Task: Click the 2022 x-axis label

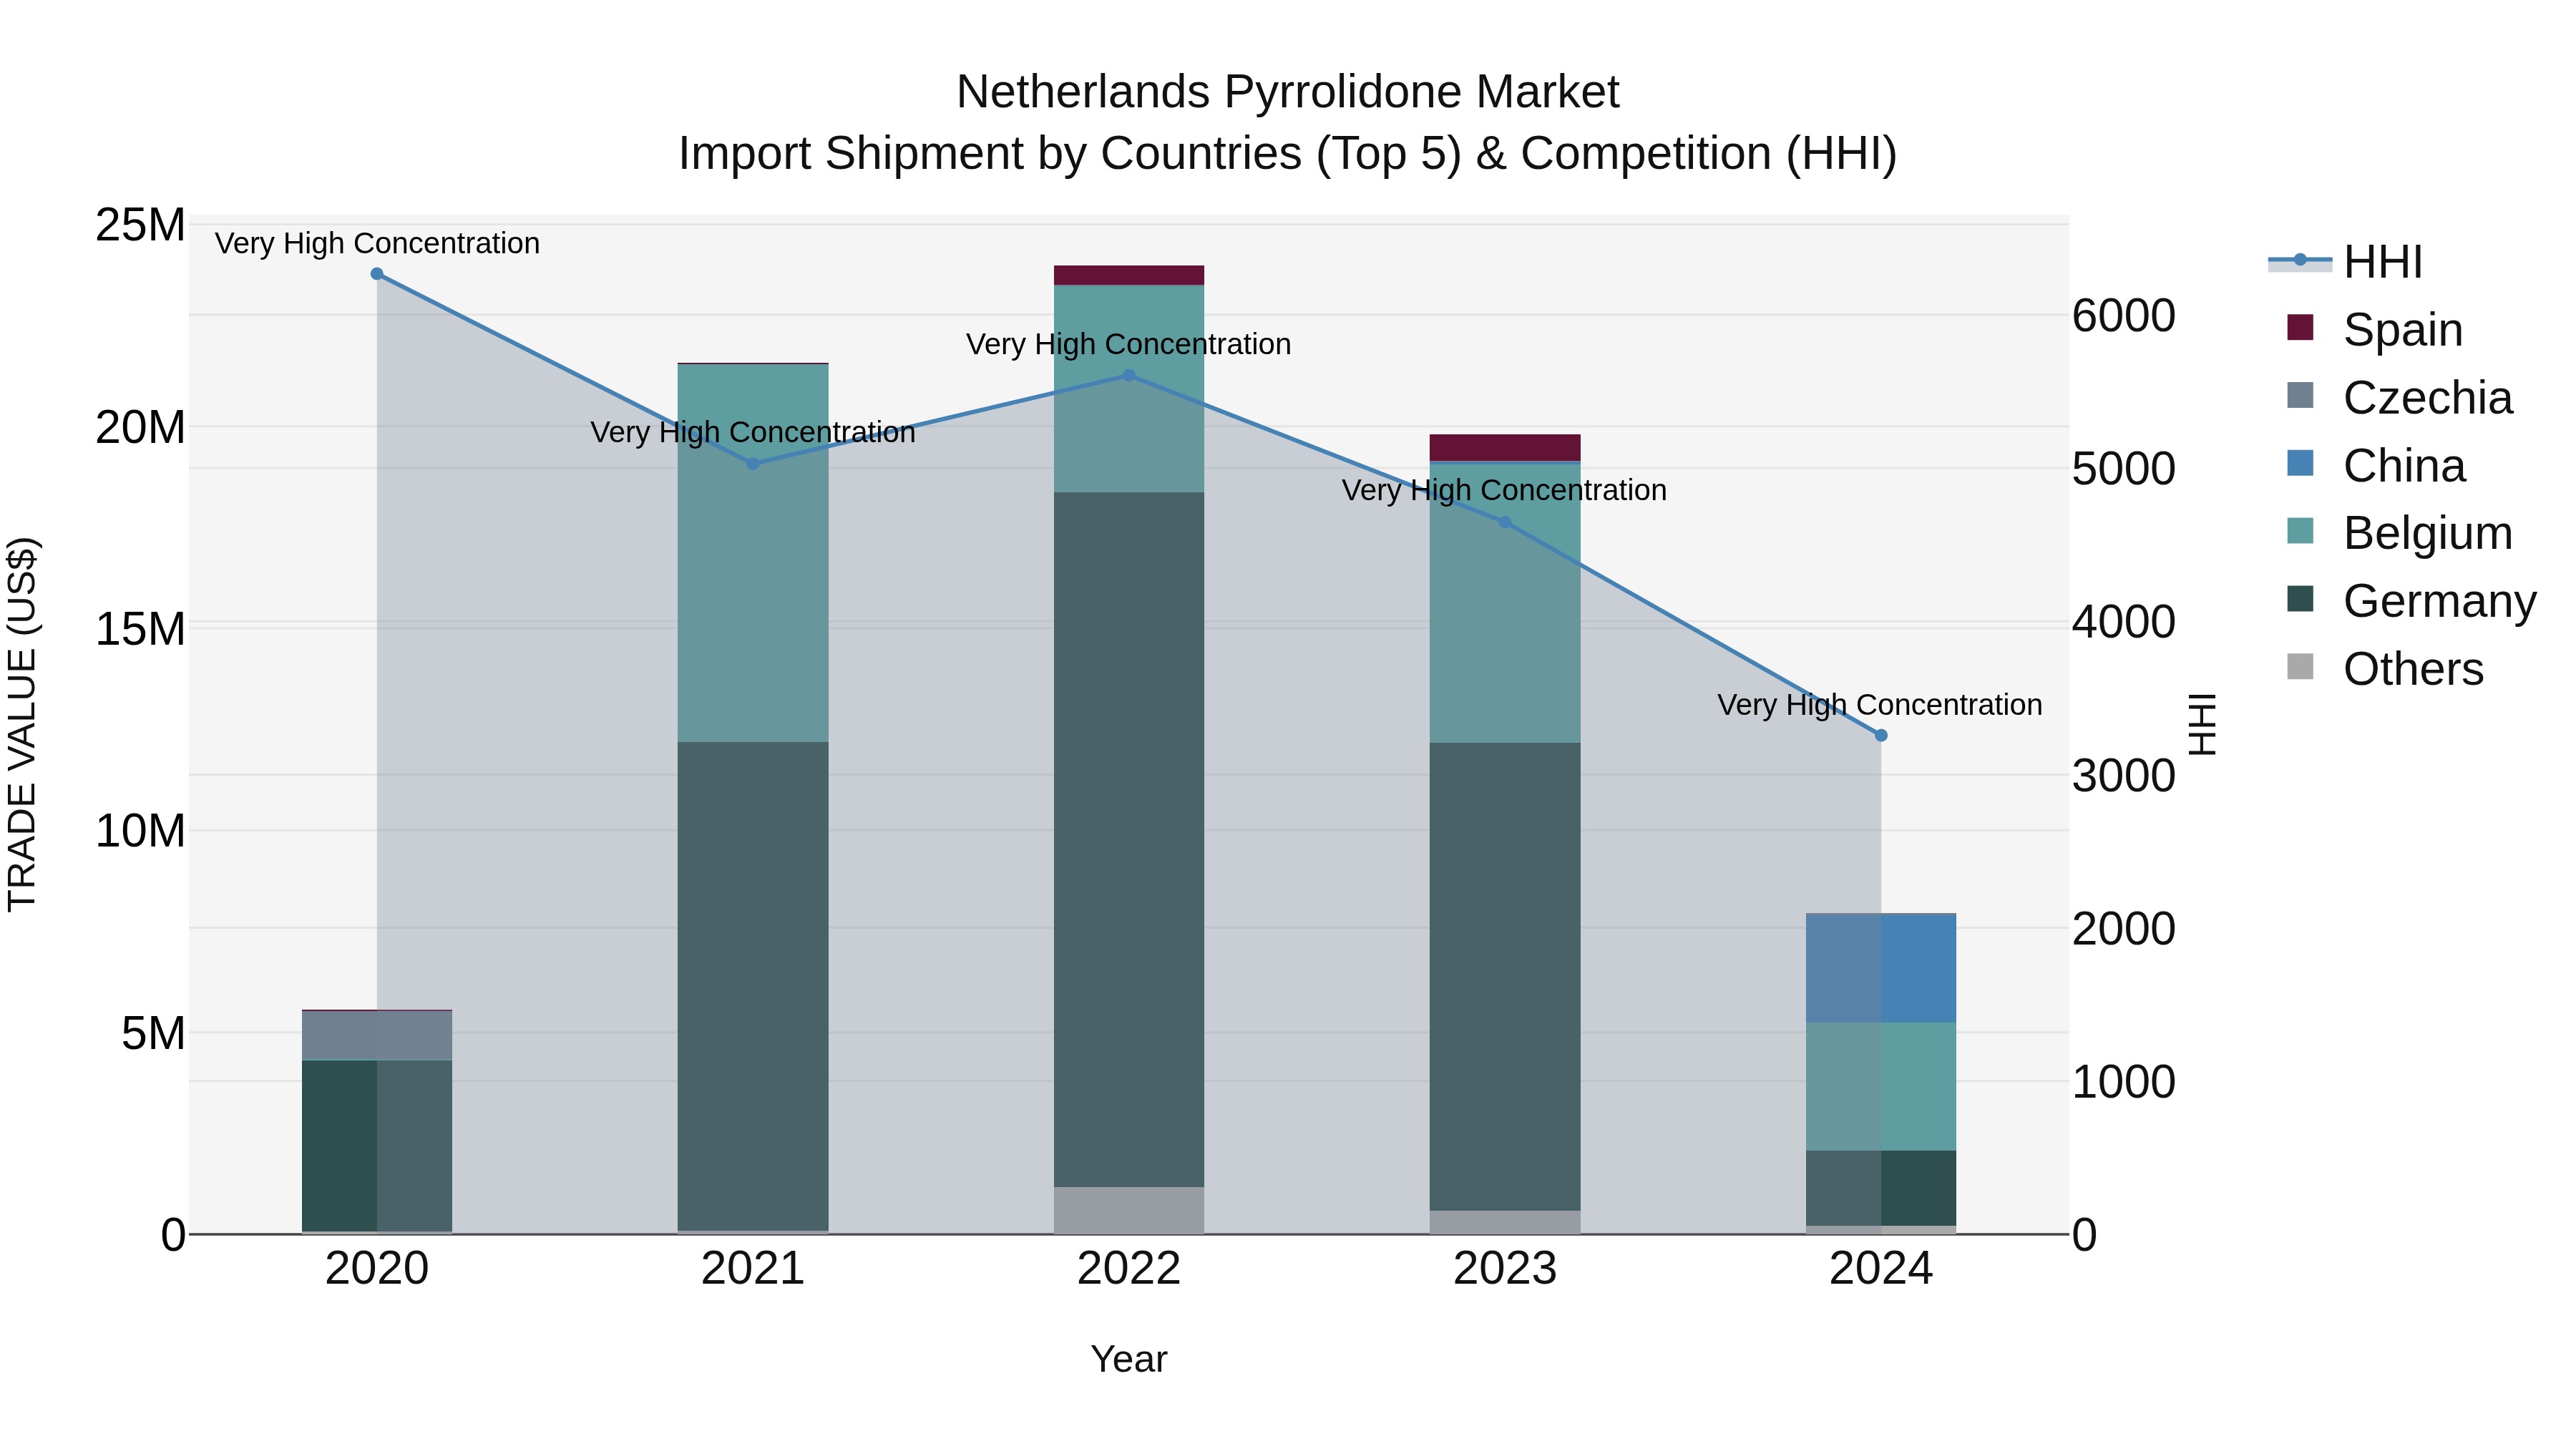Action: (1129, 1269)
